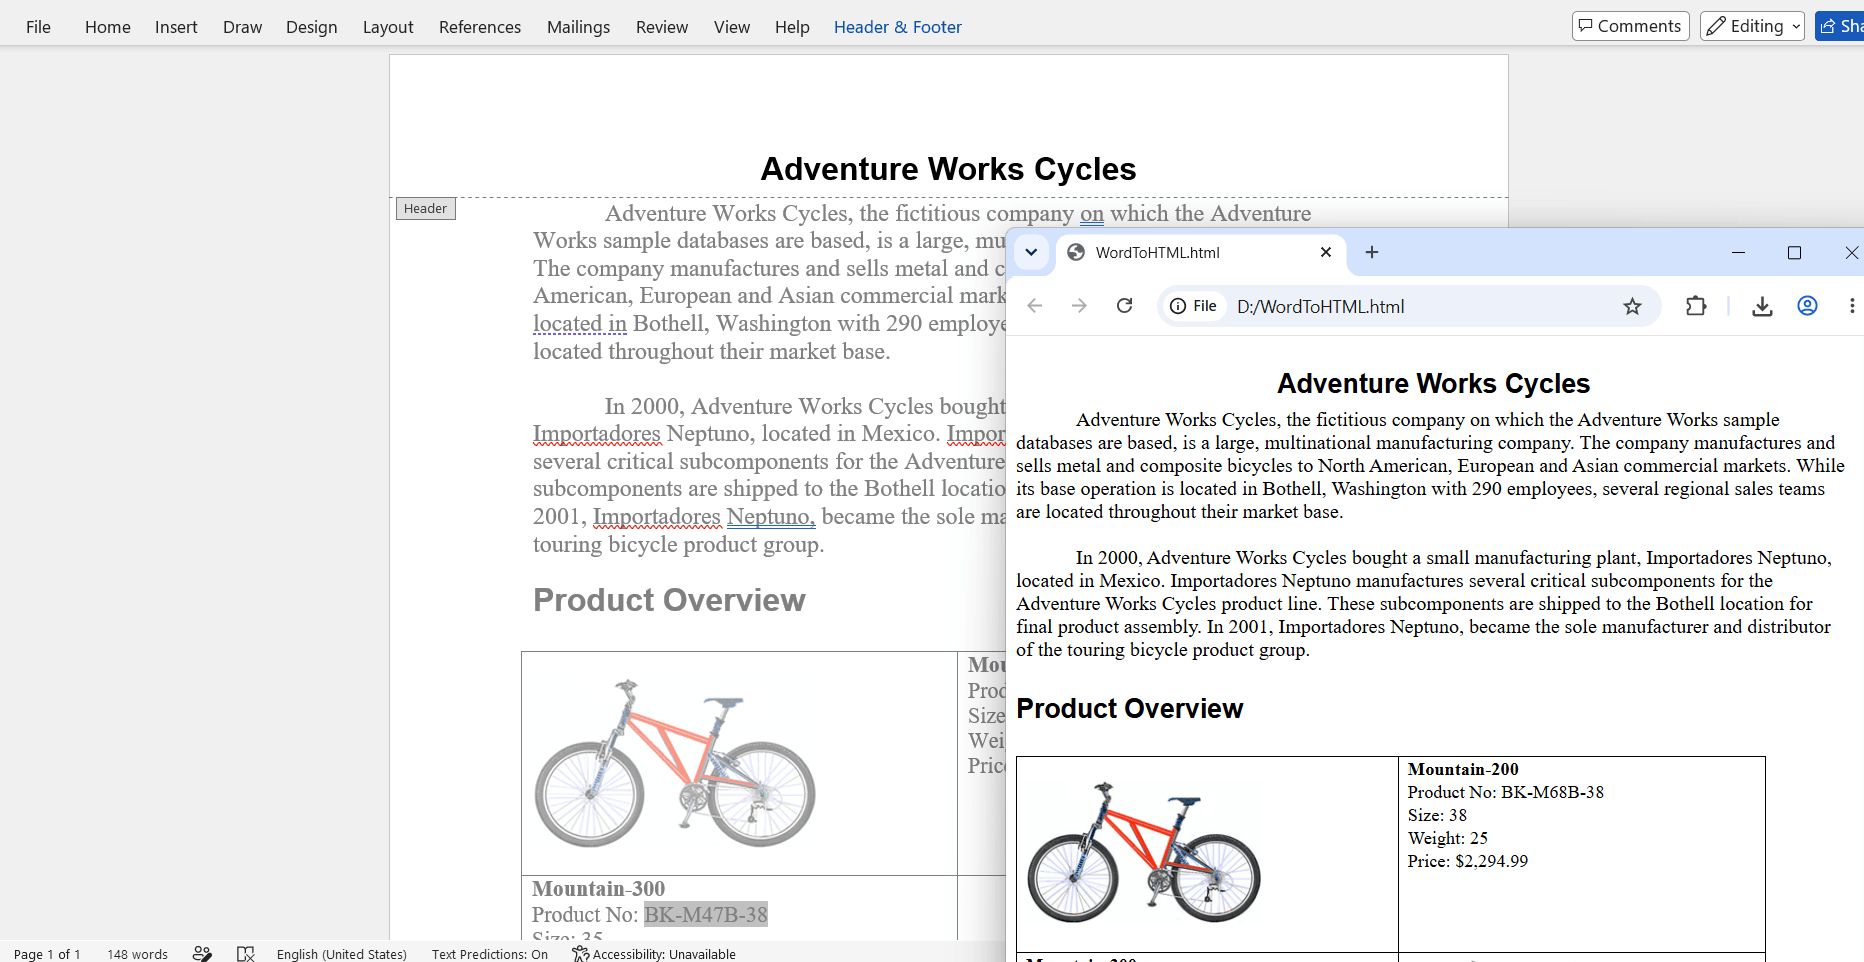
Task: Click the Product Overview heading in Word
Action: point(669,600)
